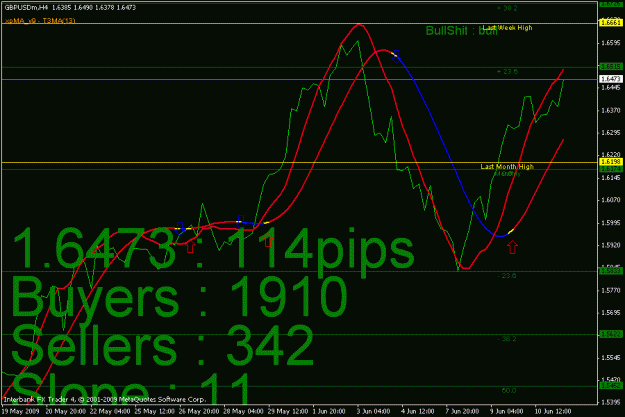Click the 1.6595 price scale value

click(611, 43)
